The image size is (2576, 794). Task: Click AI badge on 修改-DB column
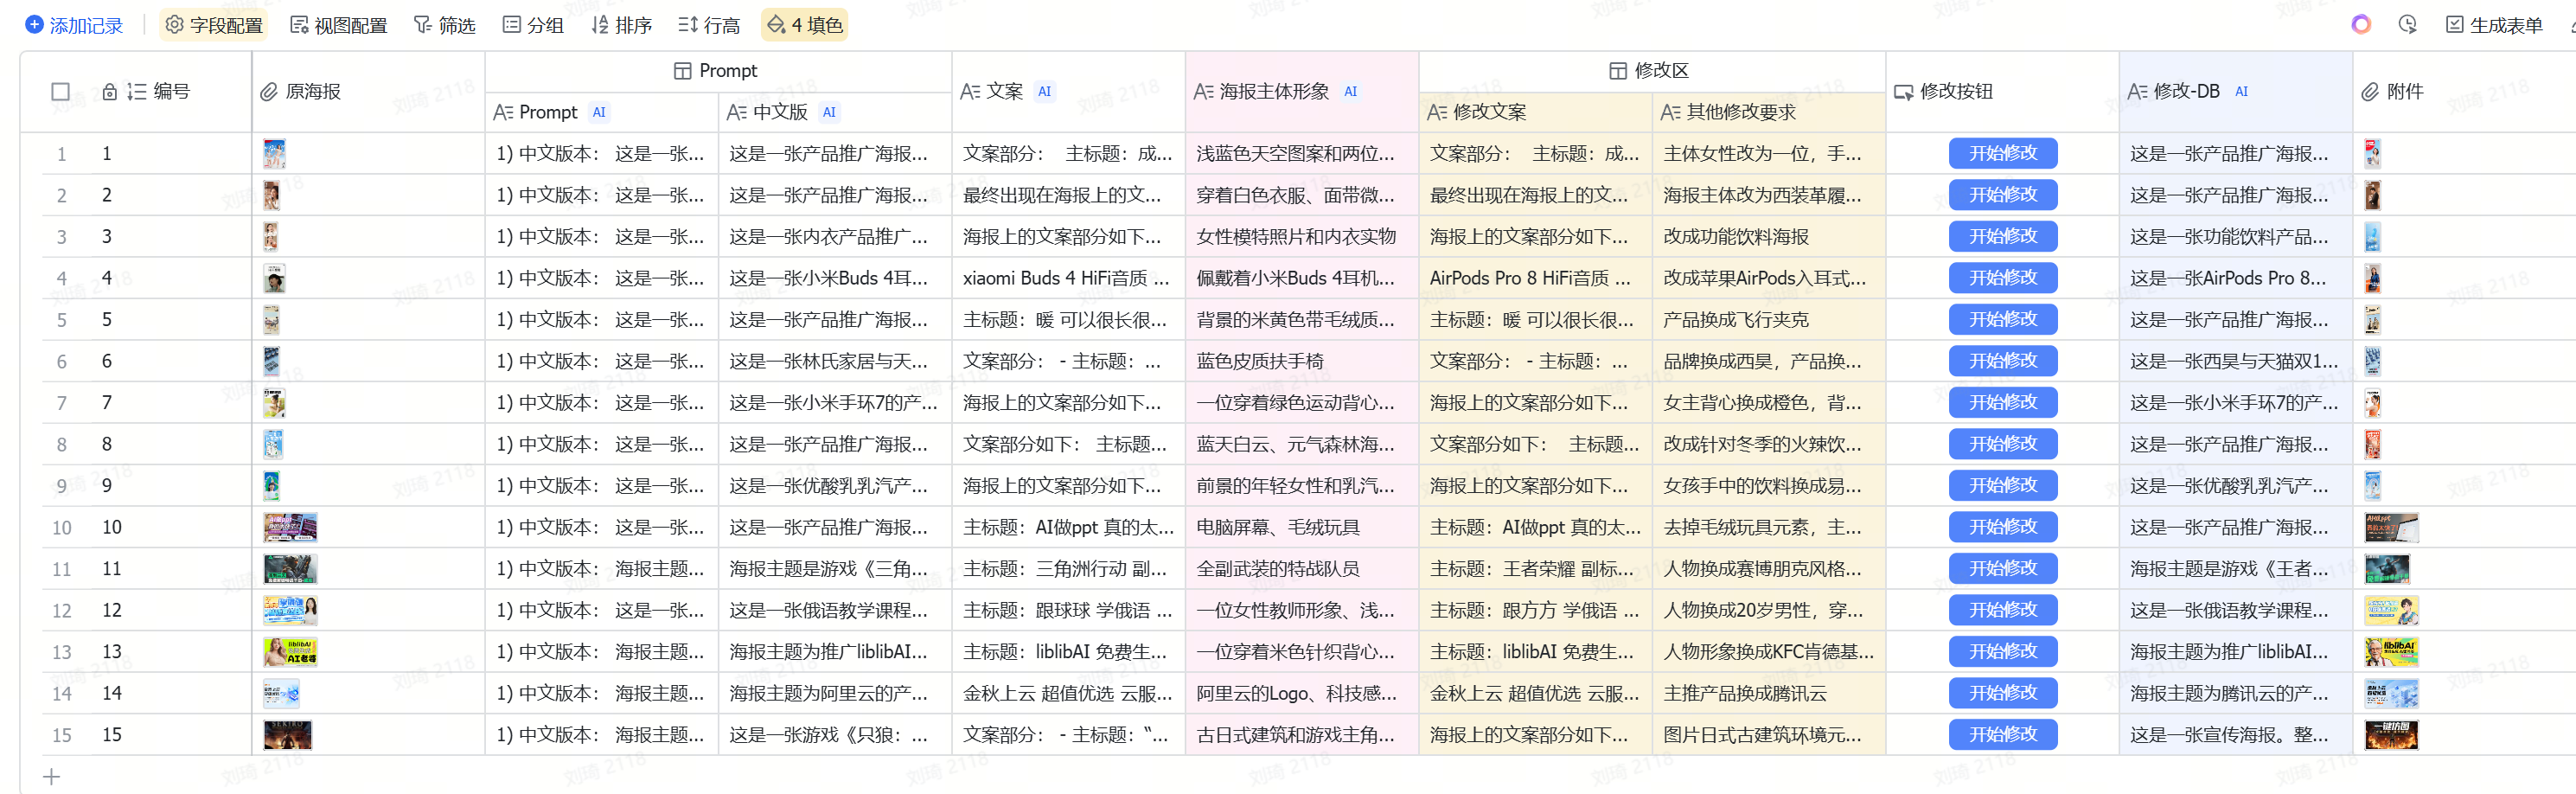(2241, 92)
